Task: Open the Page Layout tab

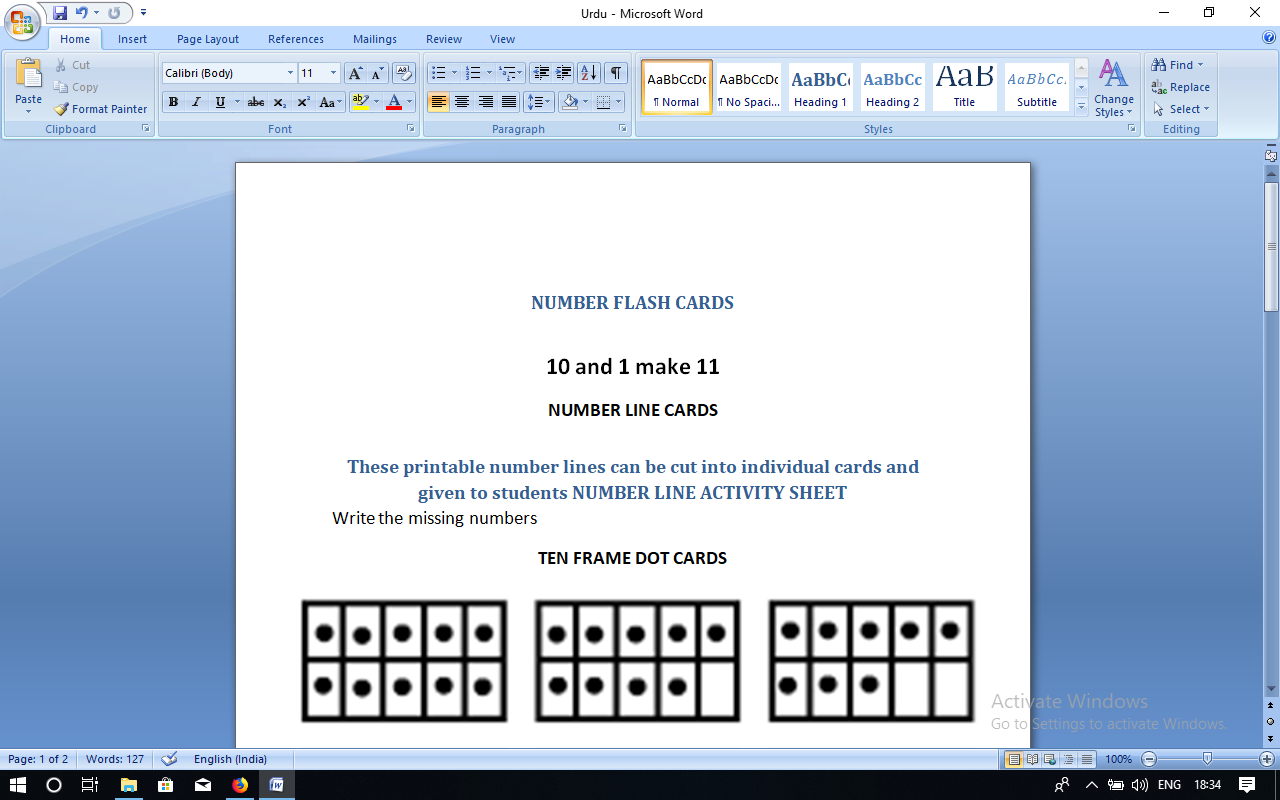Action: pyautogui.click(x=208, y=39)
